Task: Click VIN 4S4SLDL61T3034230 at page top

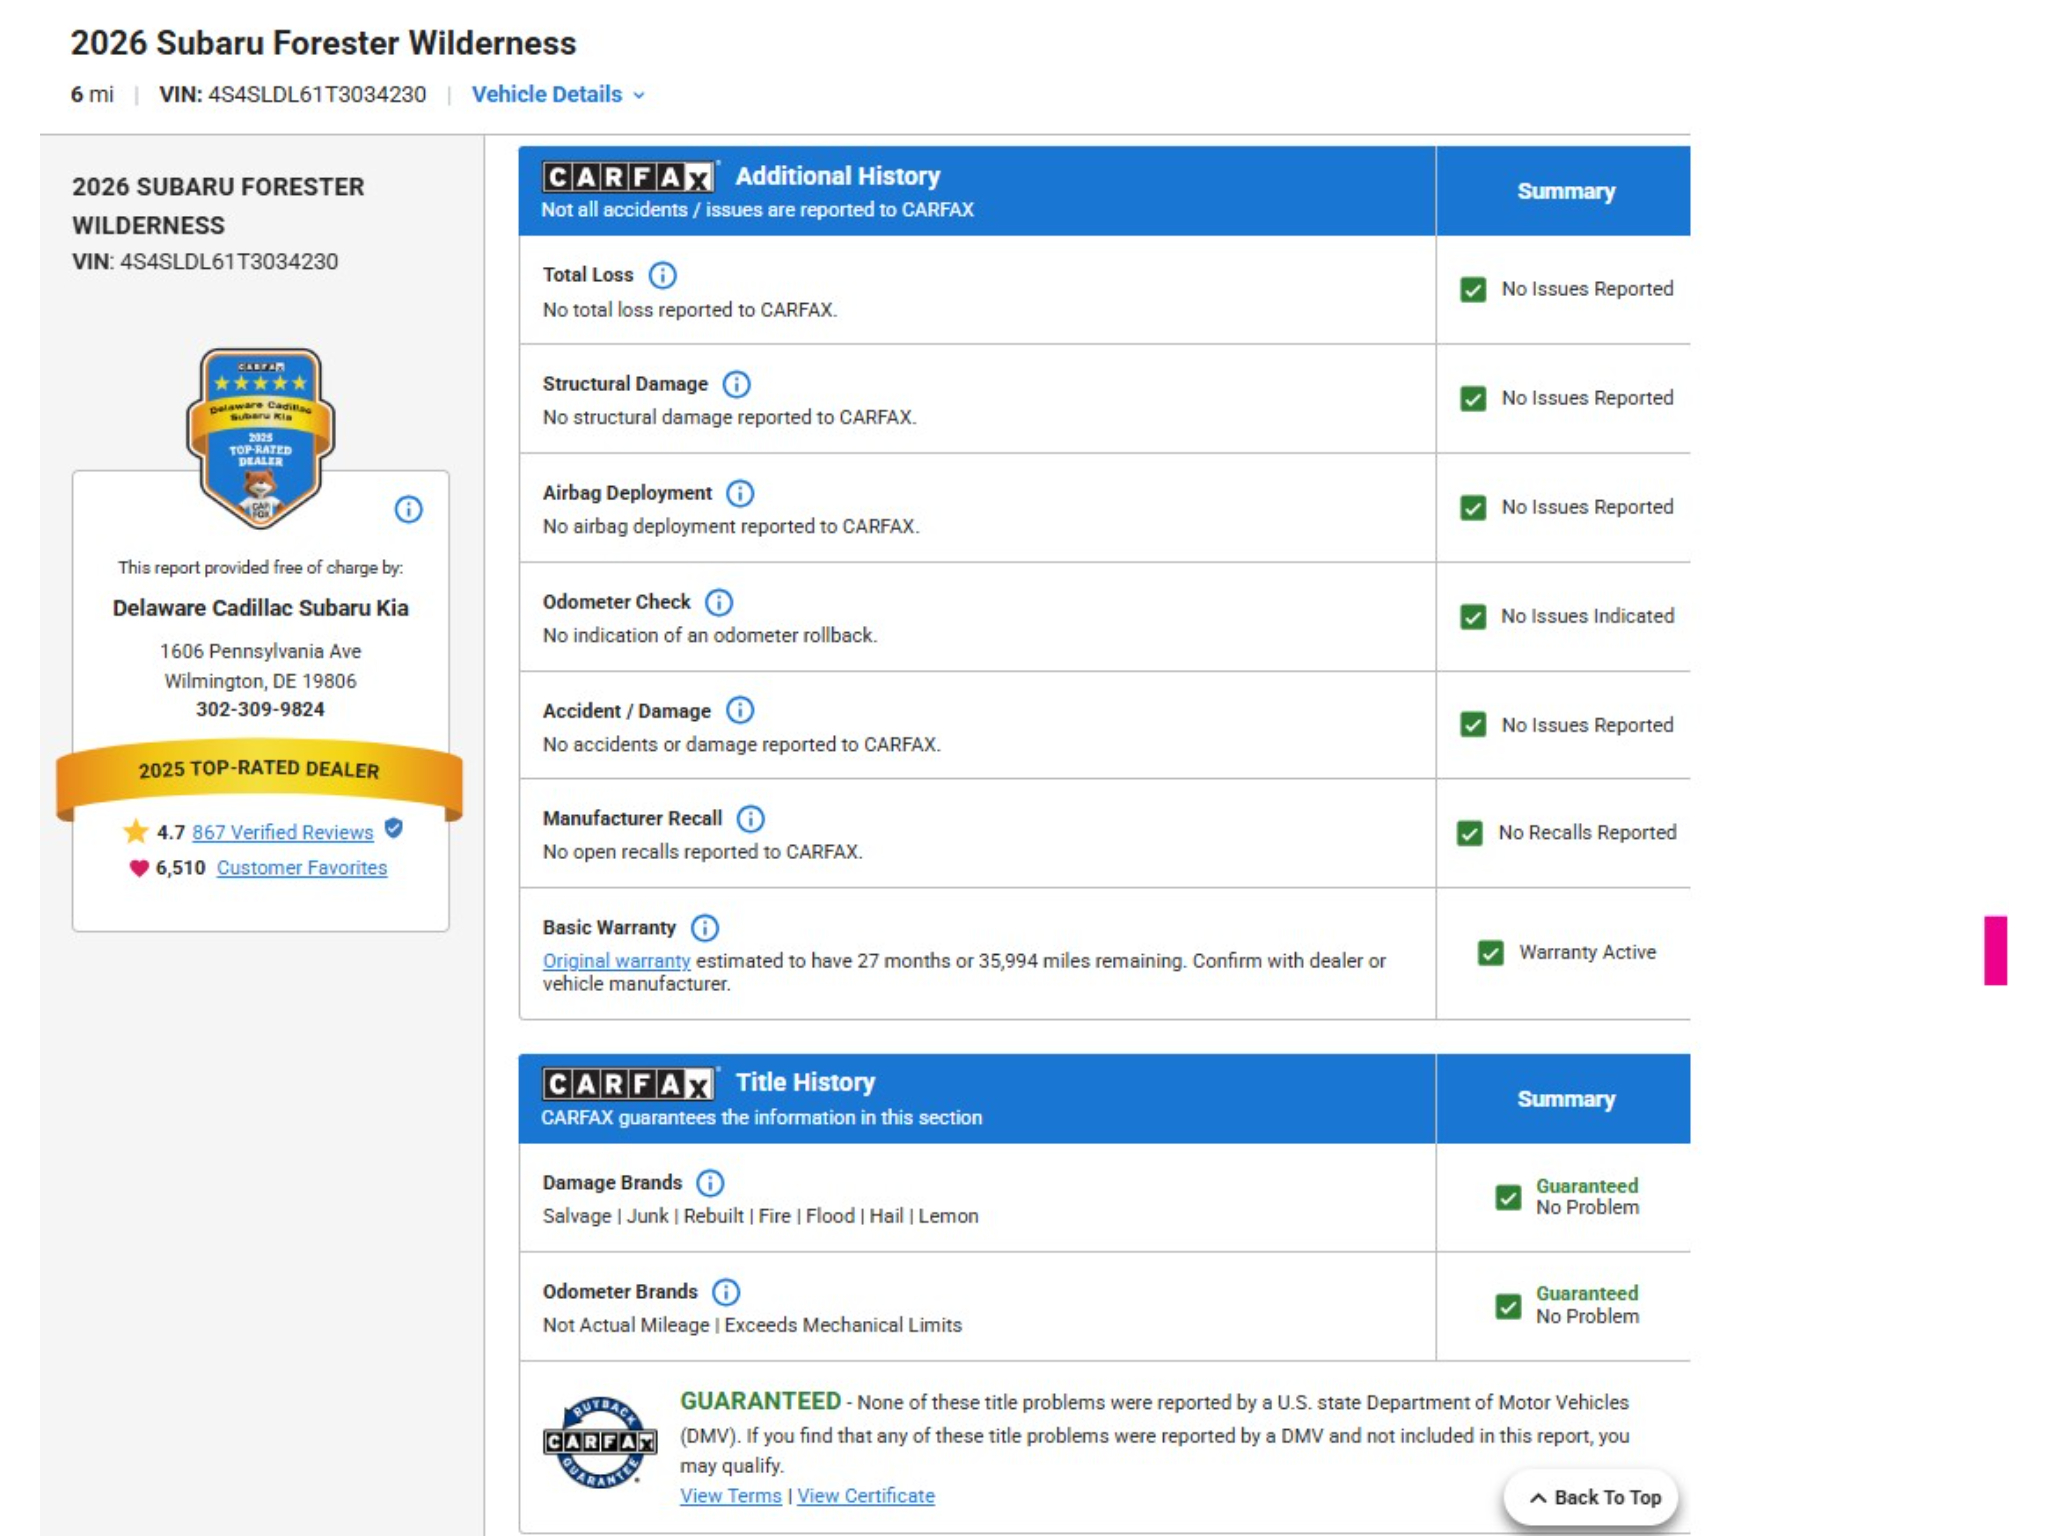Action: point(292,94)
